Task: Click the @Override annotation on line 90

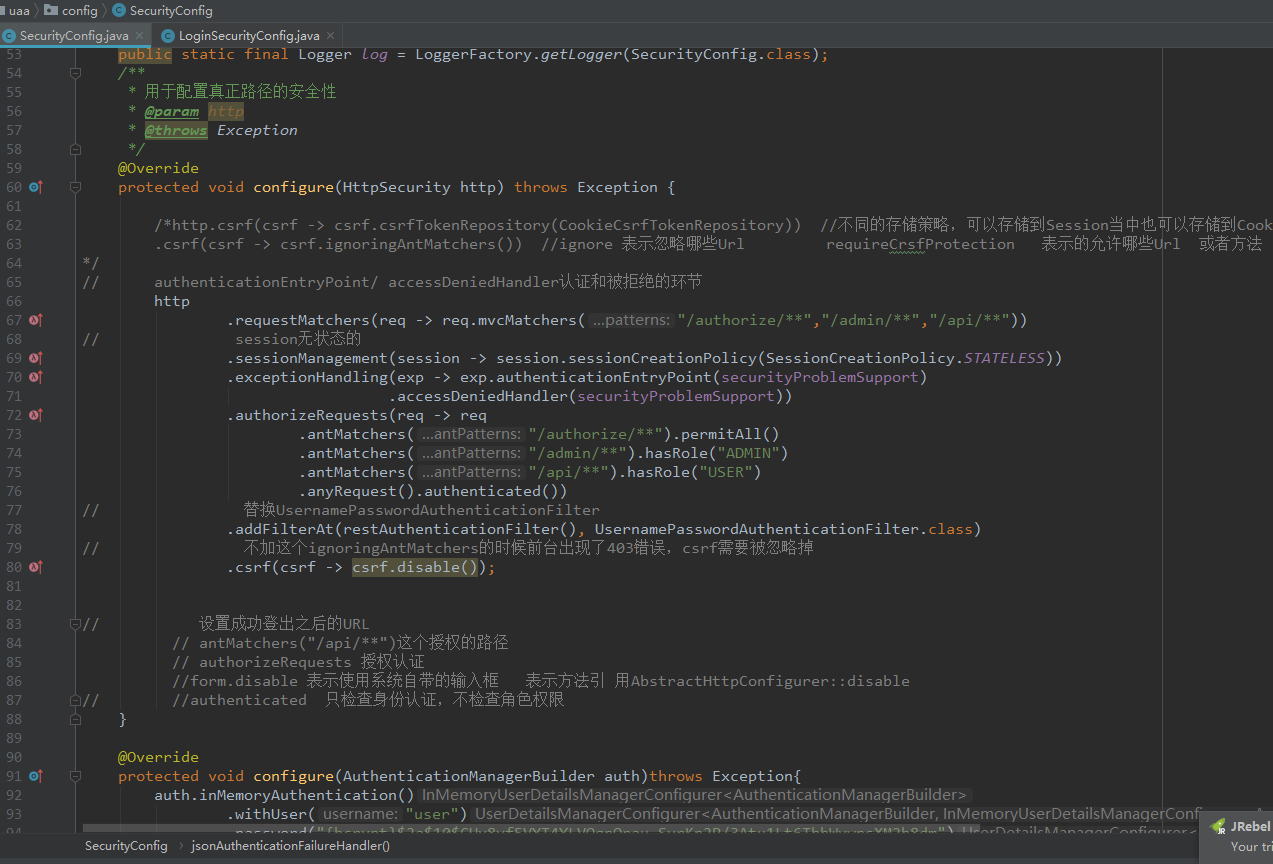Action: [x=158, y=757]
